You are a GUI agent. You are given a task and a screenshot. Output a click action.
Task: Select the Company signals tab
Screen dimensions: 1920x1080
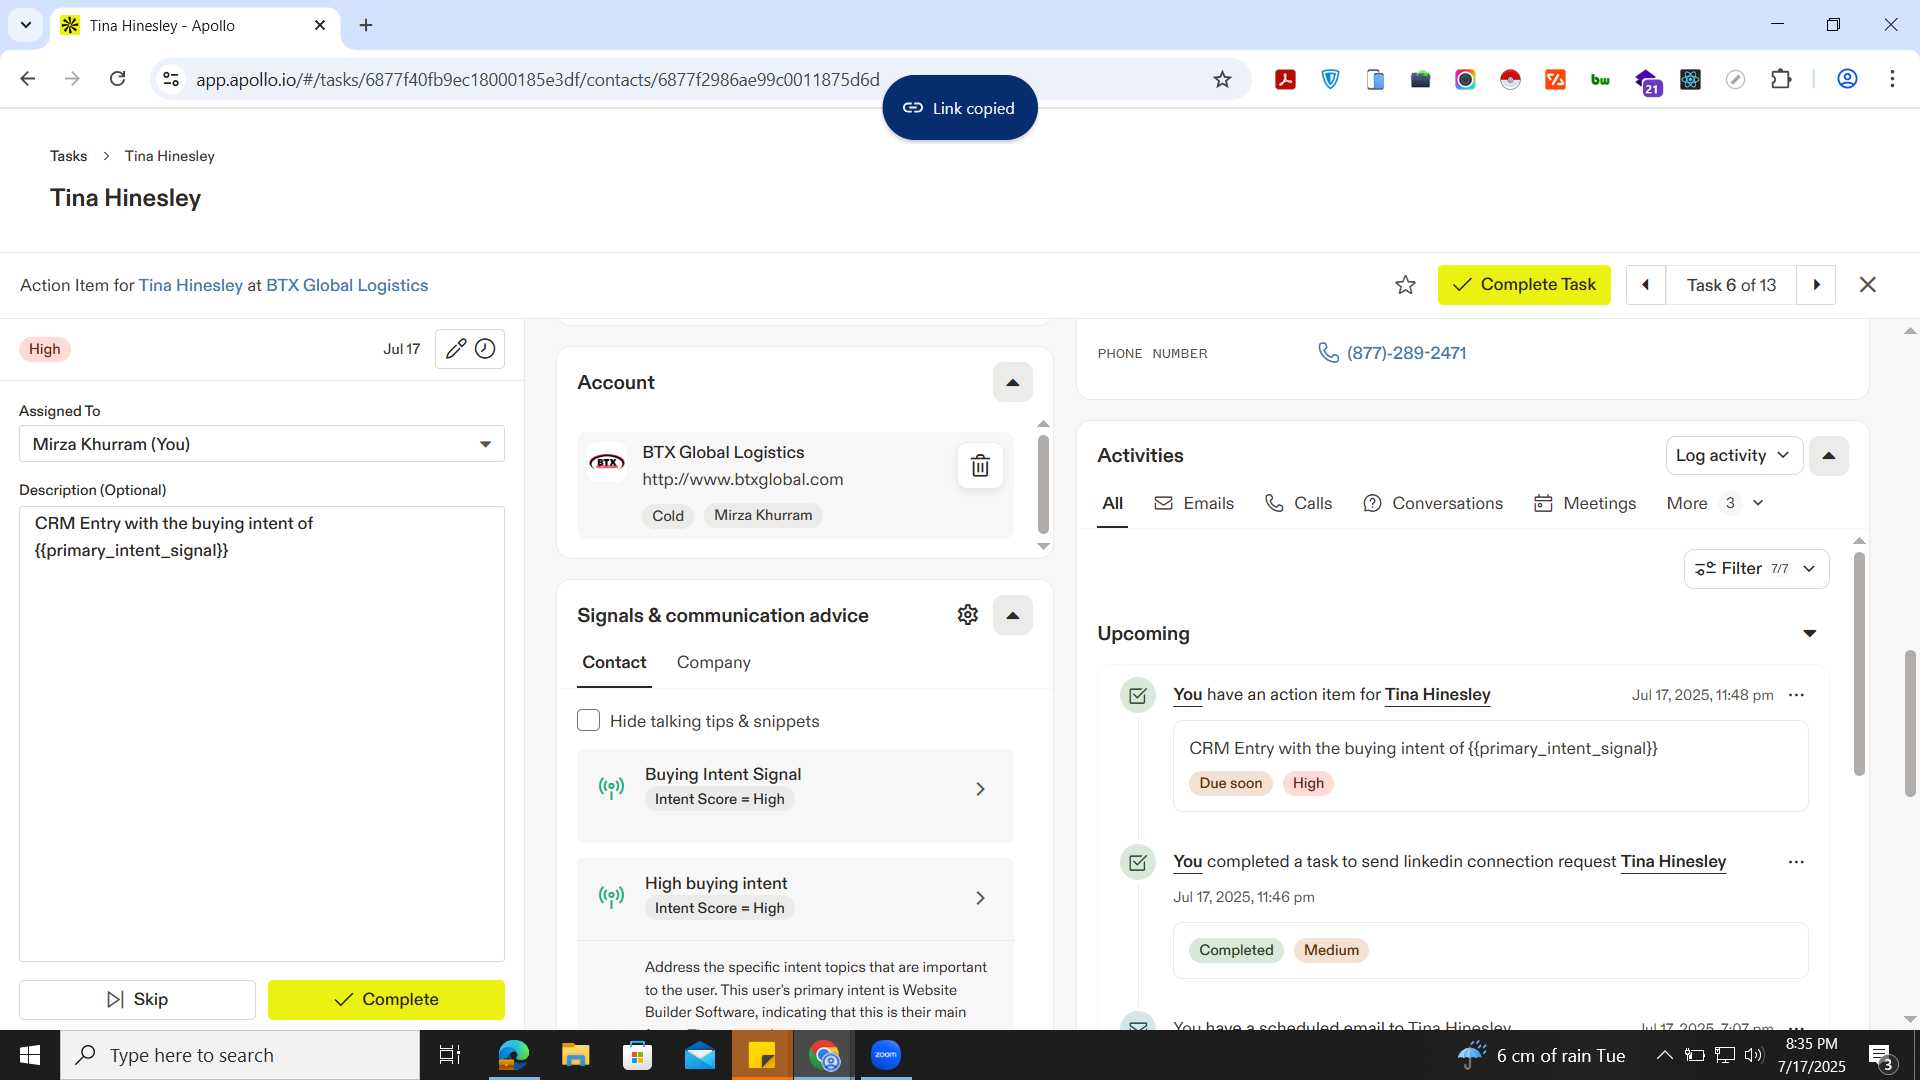713,663
